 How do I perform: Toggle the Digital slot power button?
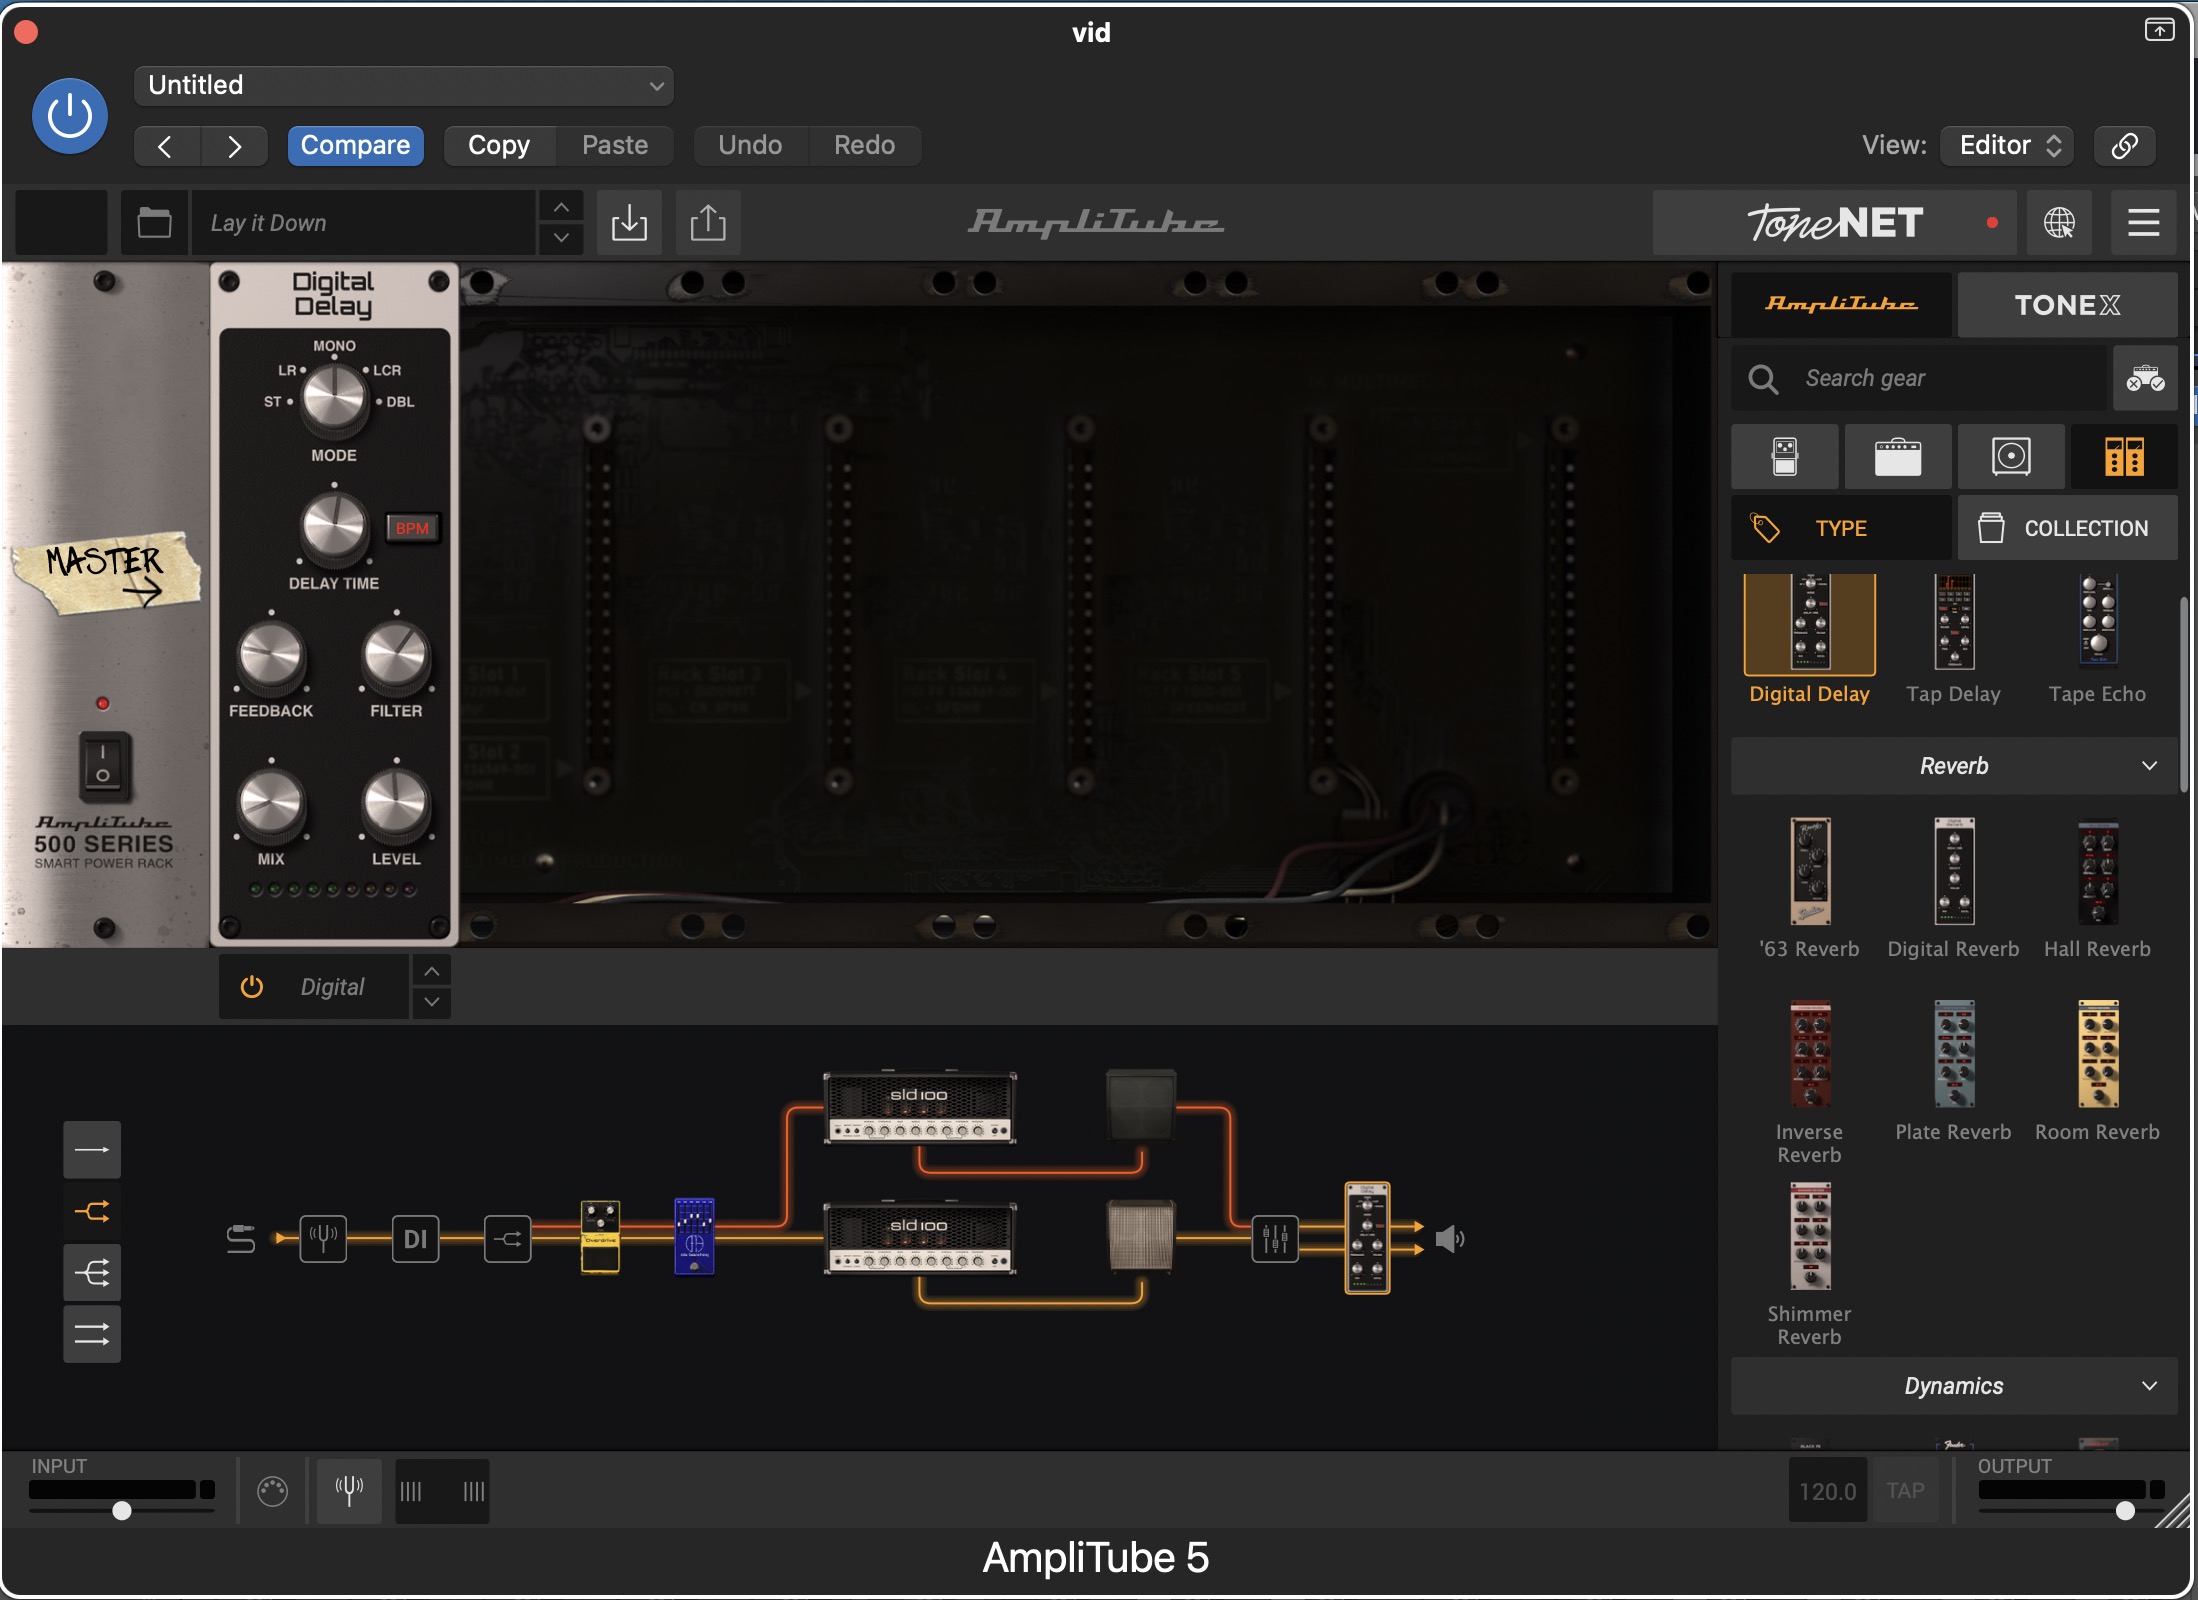point(252,987)
